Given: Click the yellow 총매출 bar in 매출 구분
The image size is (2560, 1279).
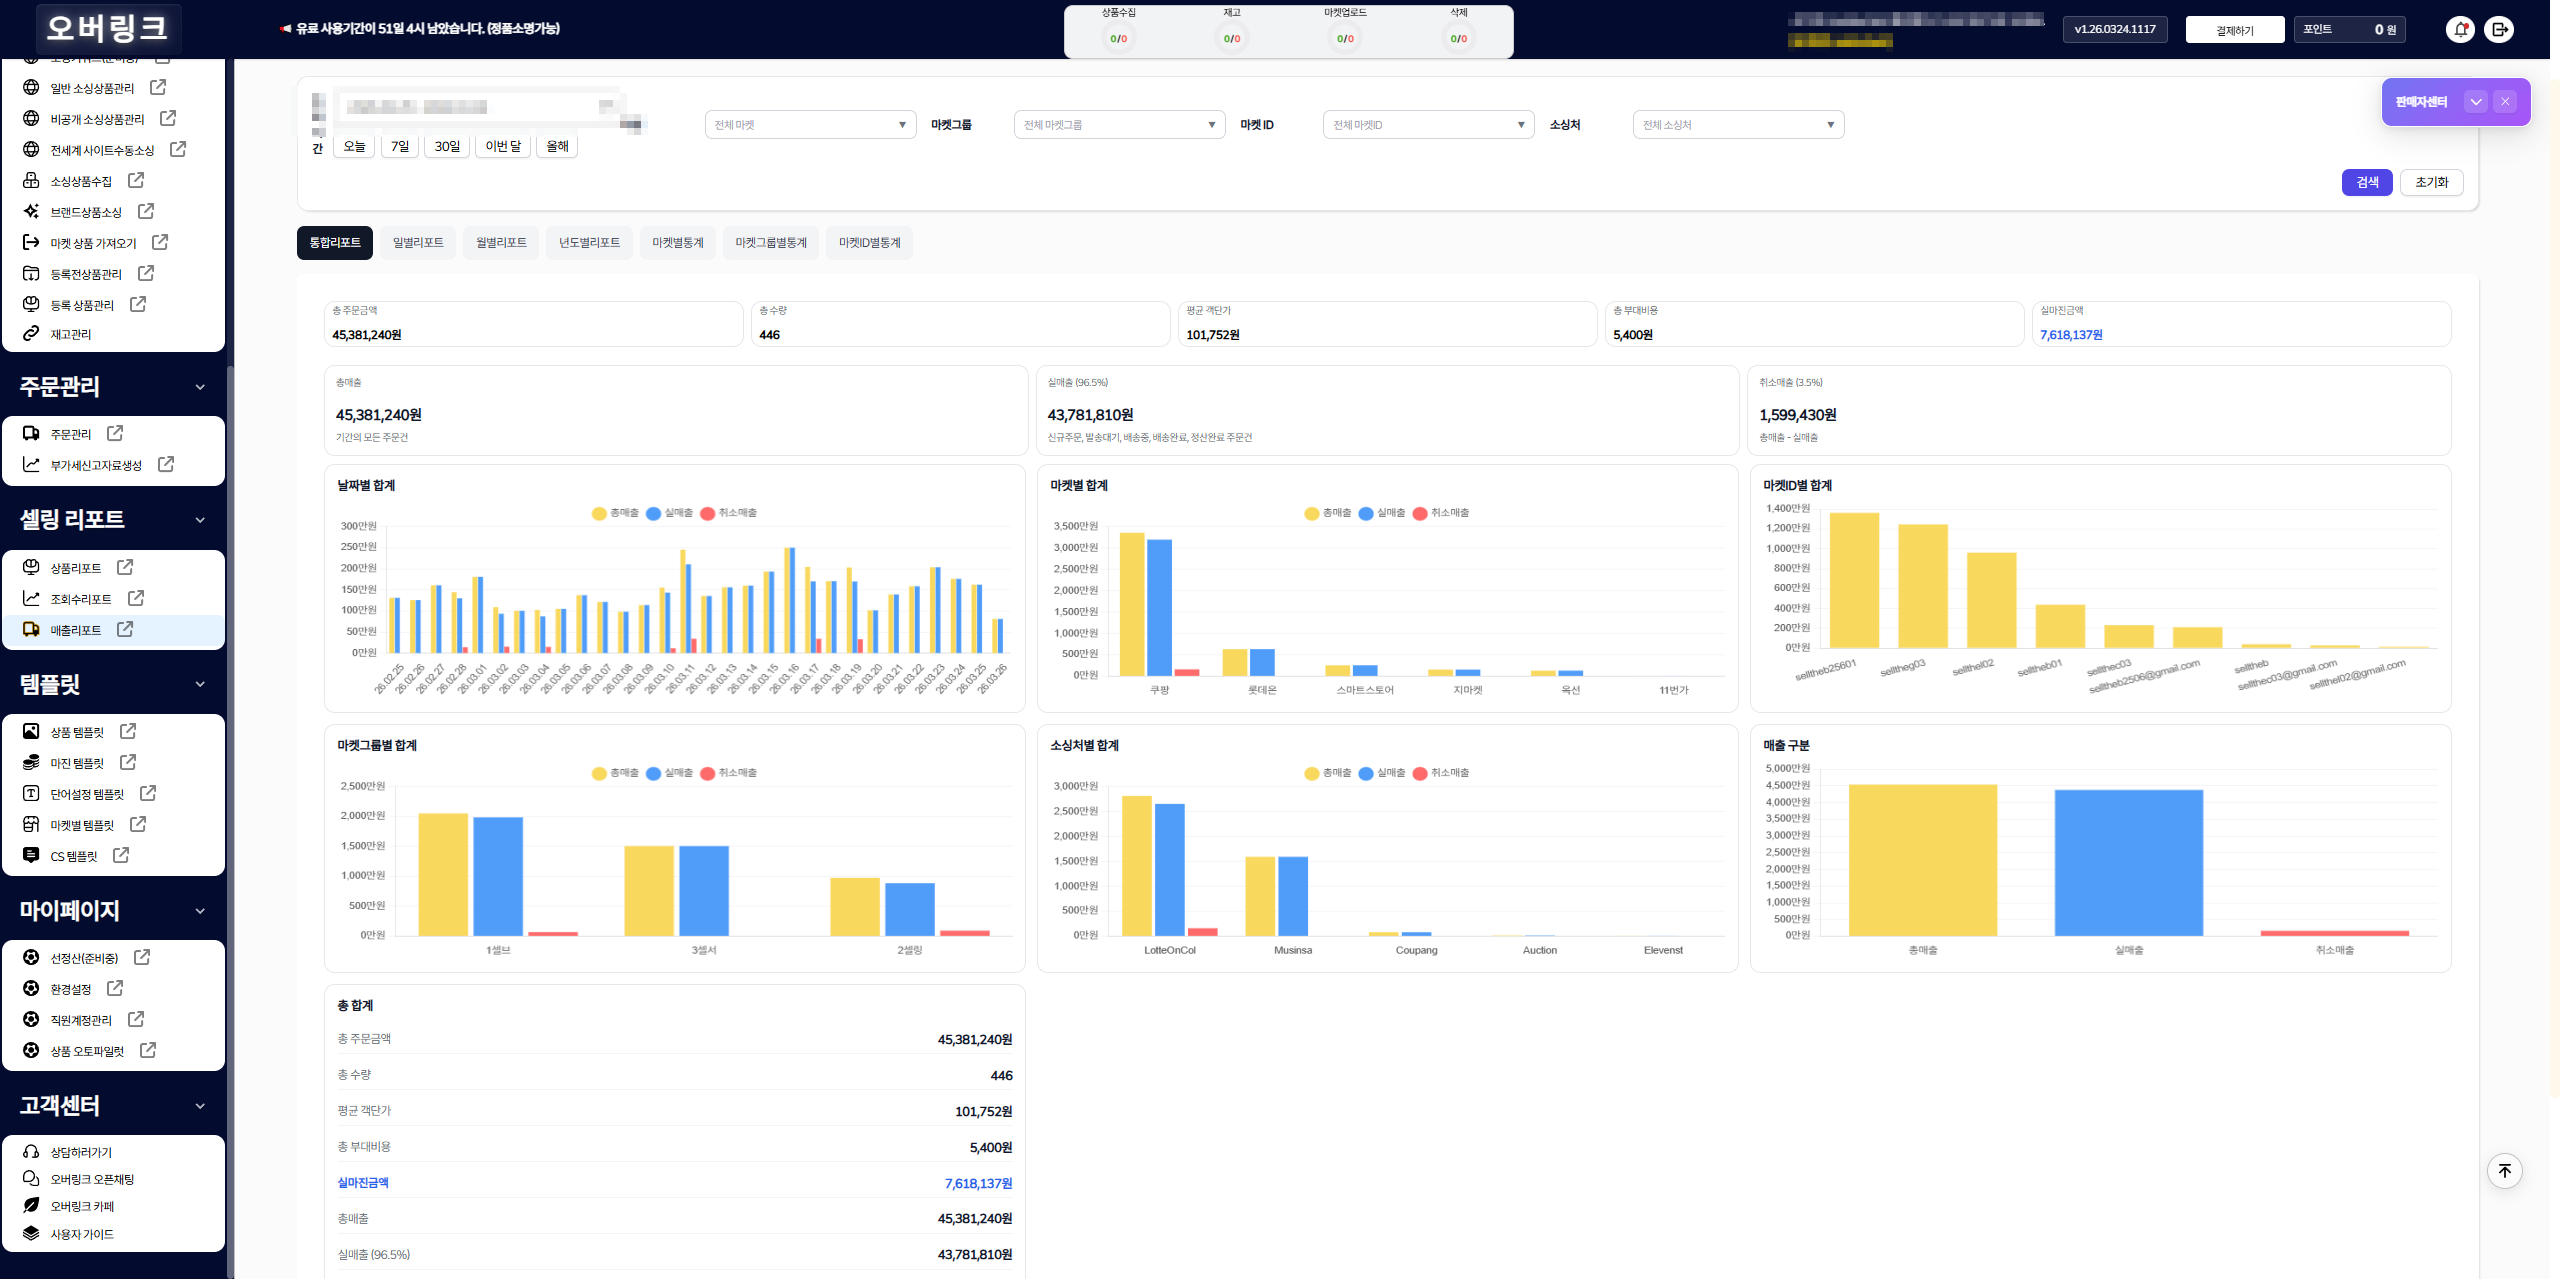Looking at the screenshot, I should pyautogui.click(x=1922, y=860).
